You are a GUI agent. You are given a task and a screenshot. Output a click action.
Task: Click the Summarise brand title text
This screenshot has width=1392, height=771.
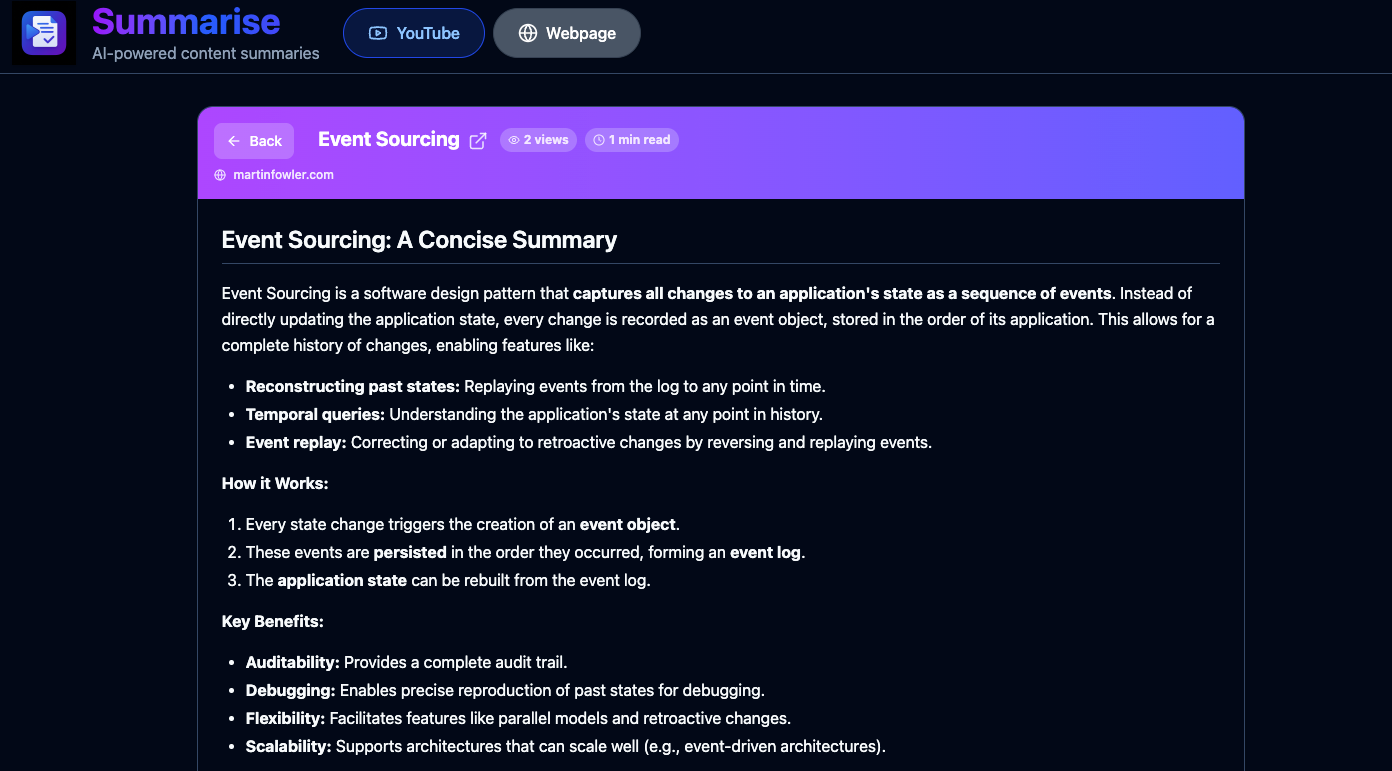pyautogui.click(x=186, y=21)
